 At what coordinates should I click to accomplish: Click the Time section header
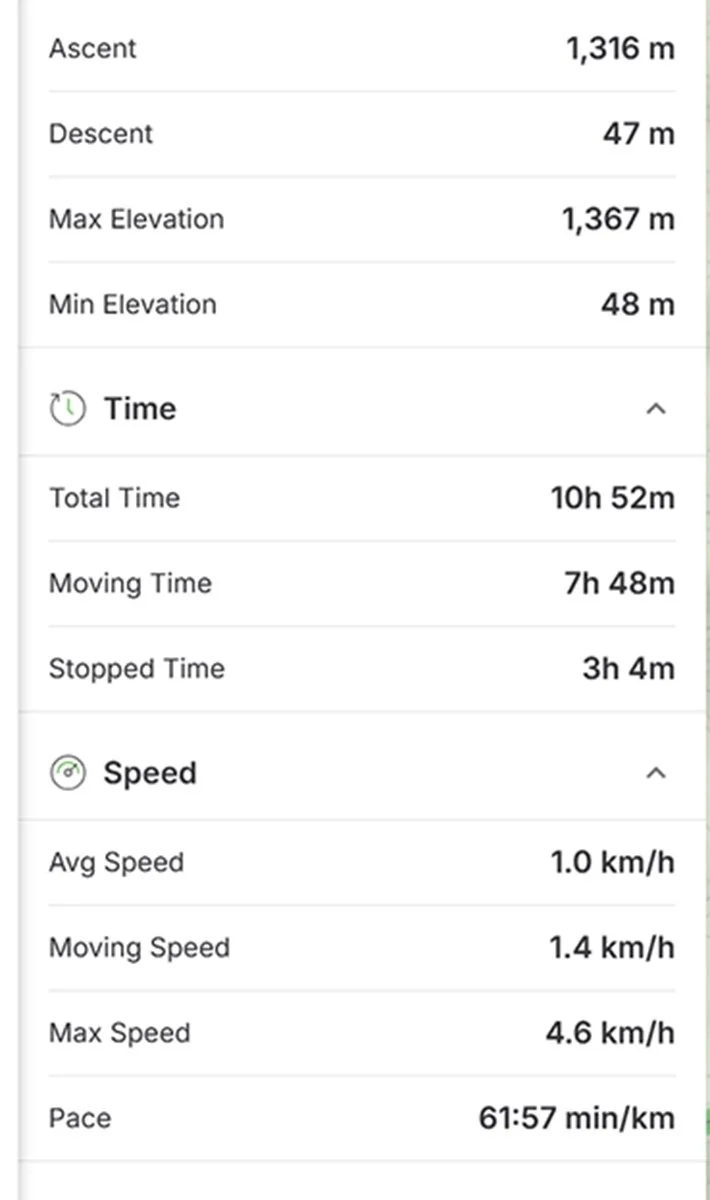(x=362, y=409)
